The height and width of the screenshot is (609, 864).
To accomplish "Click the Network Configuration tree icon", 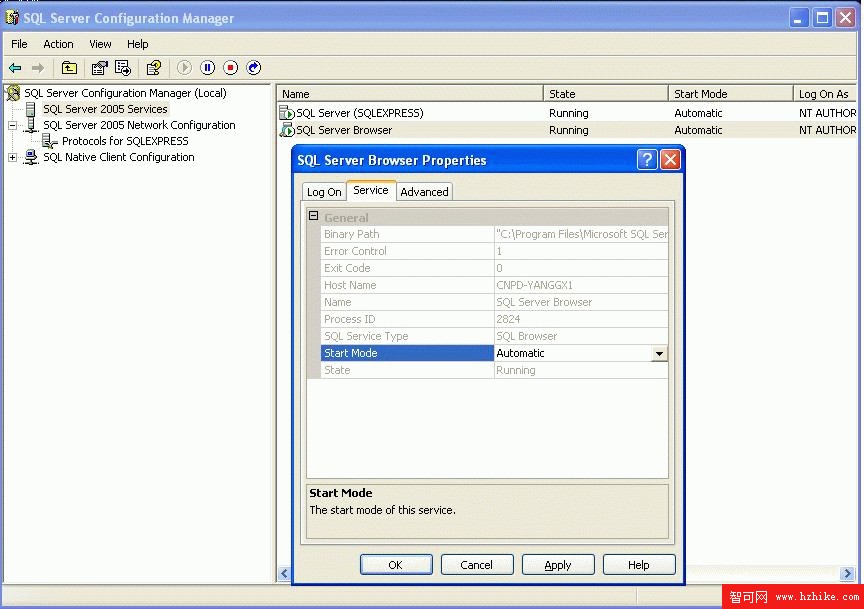I will [x=31, y=125].
